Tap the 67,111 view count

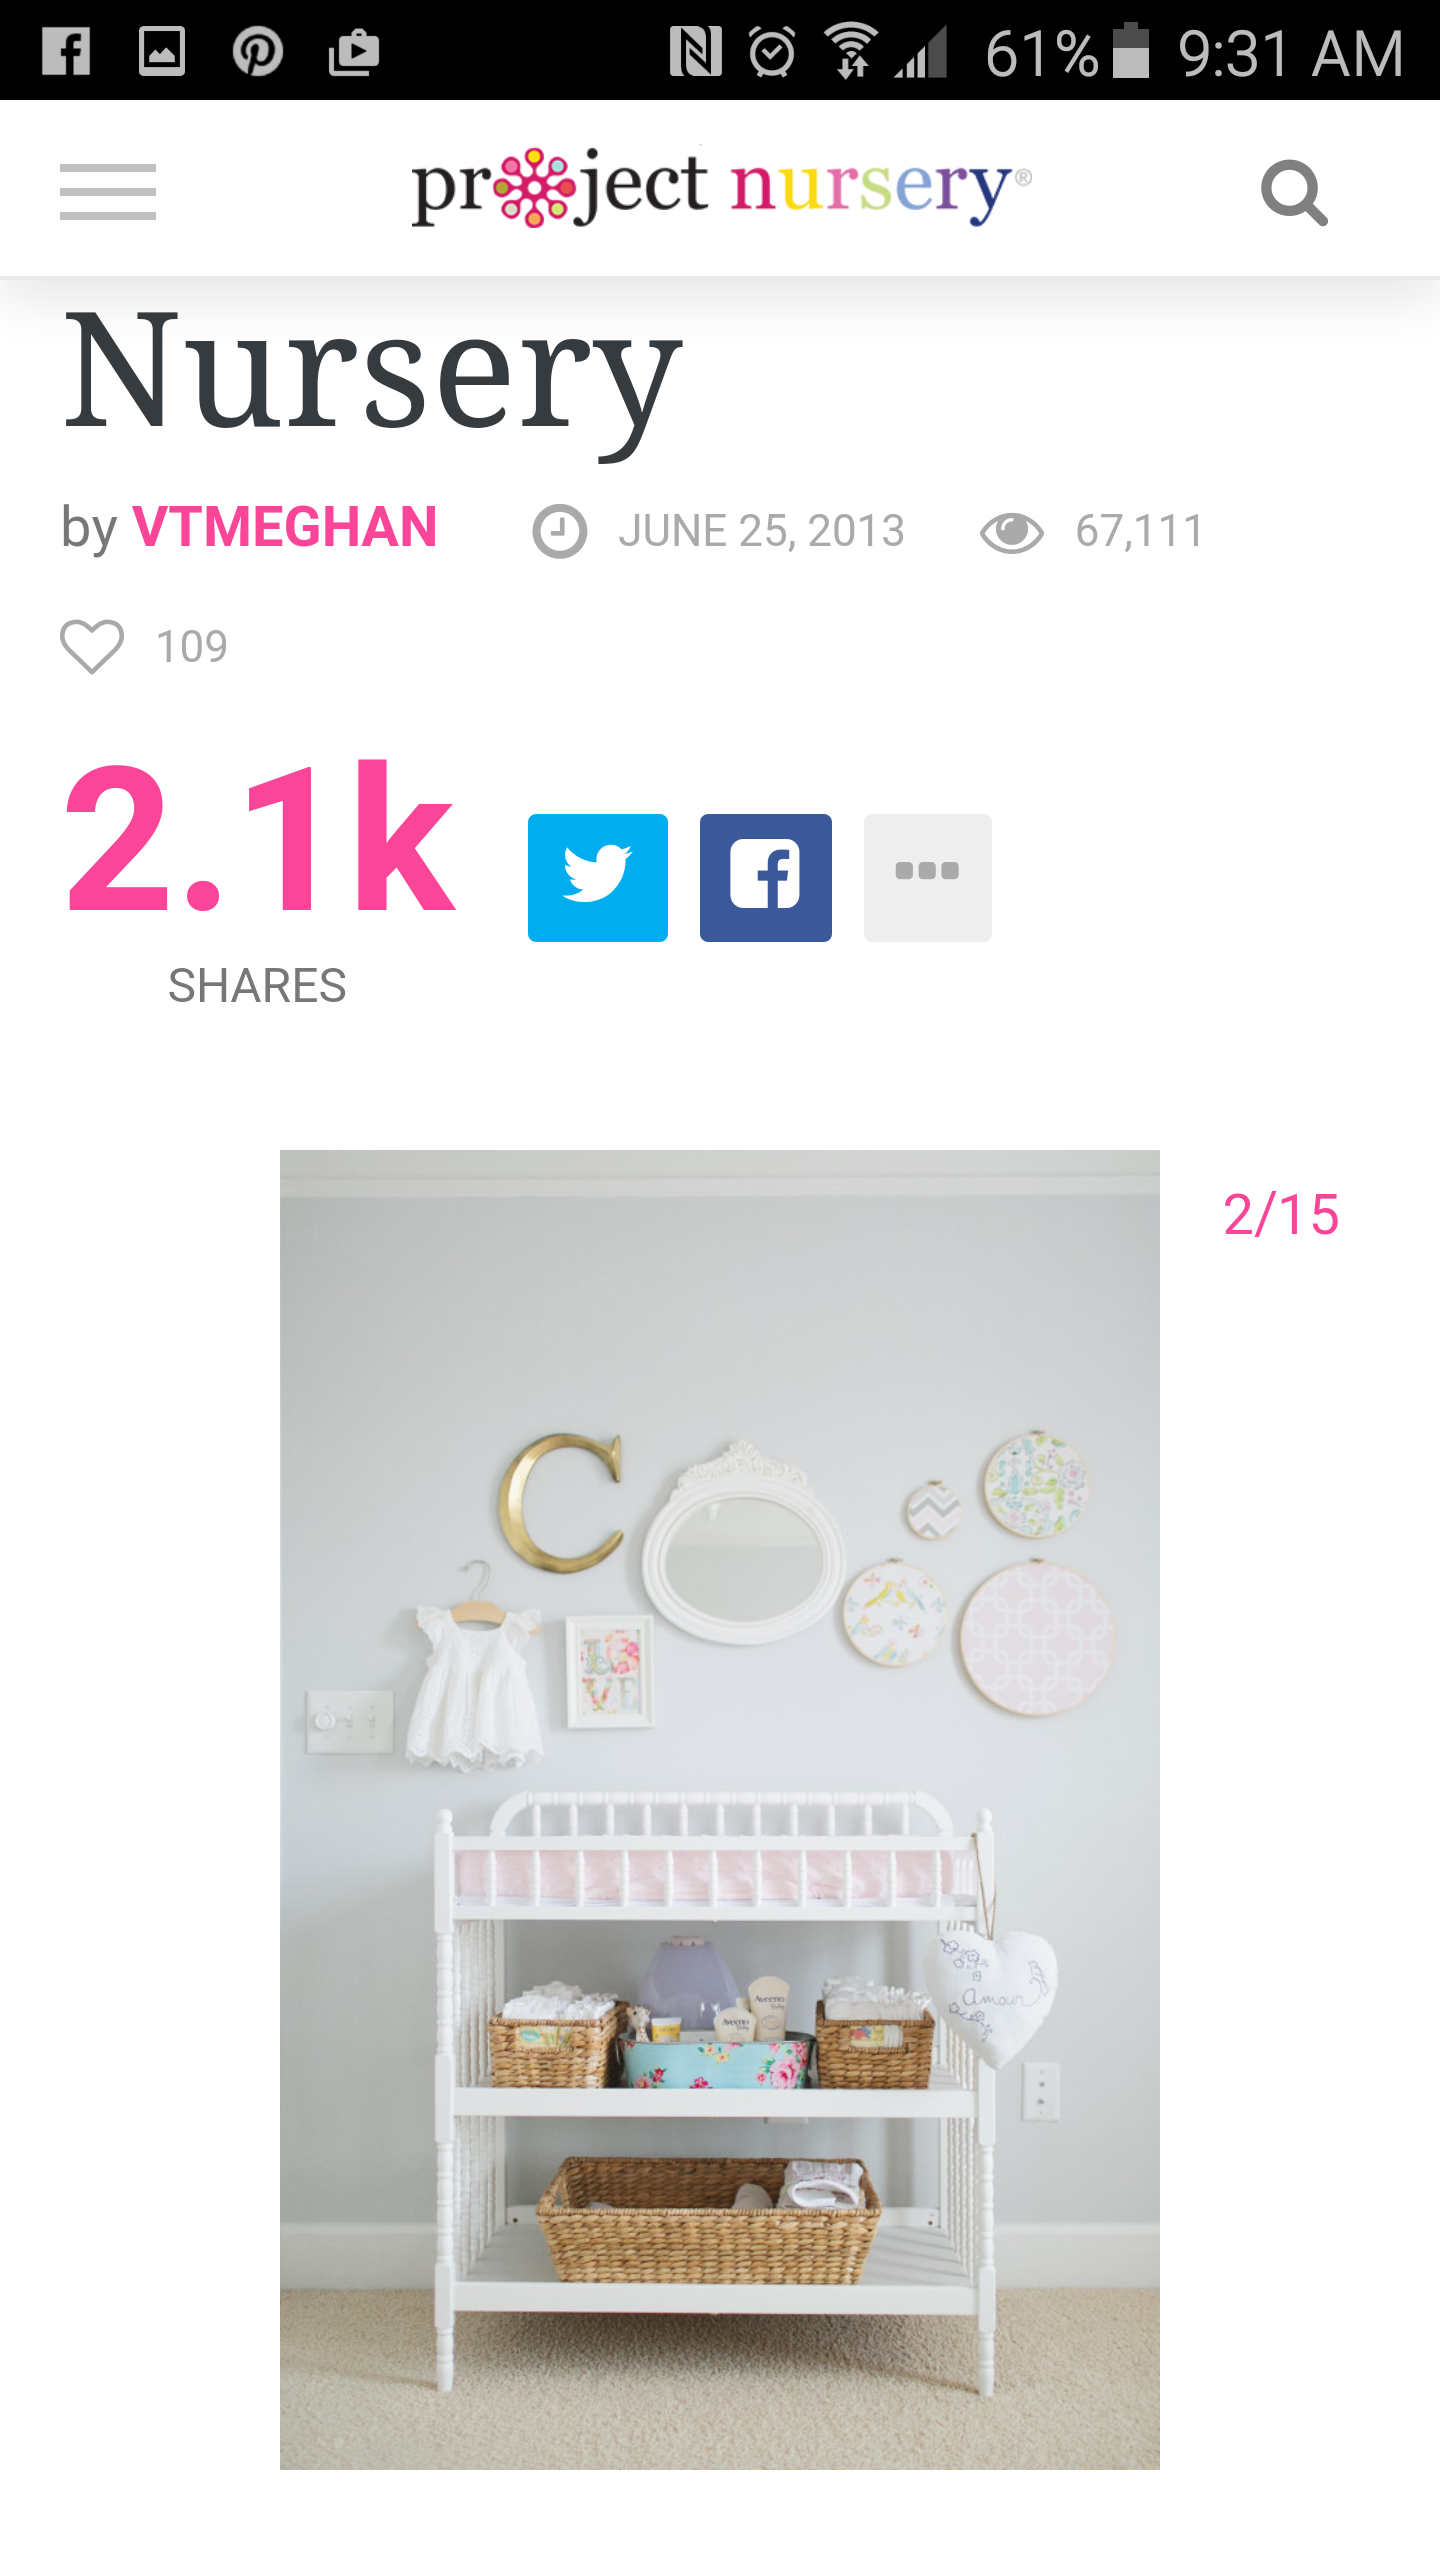tap(1140, 531)
